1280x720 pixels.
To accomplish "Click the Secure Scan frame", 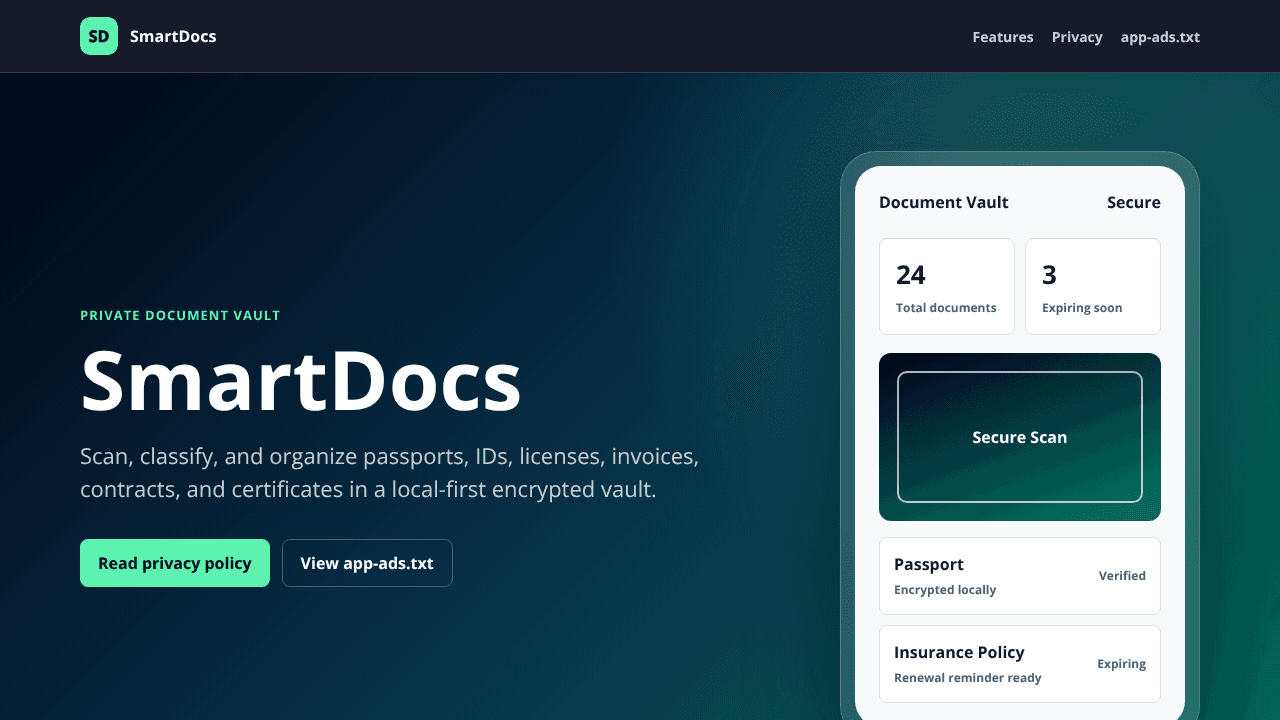I will [1020, 437].
